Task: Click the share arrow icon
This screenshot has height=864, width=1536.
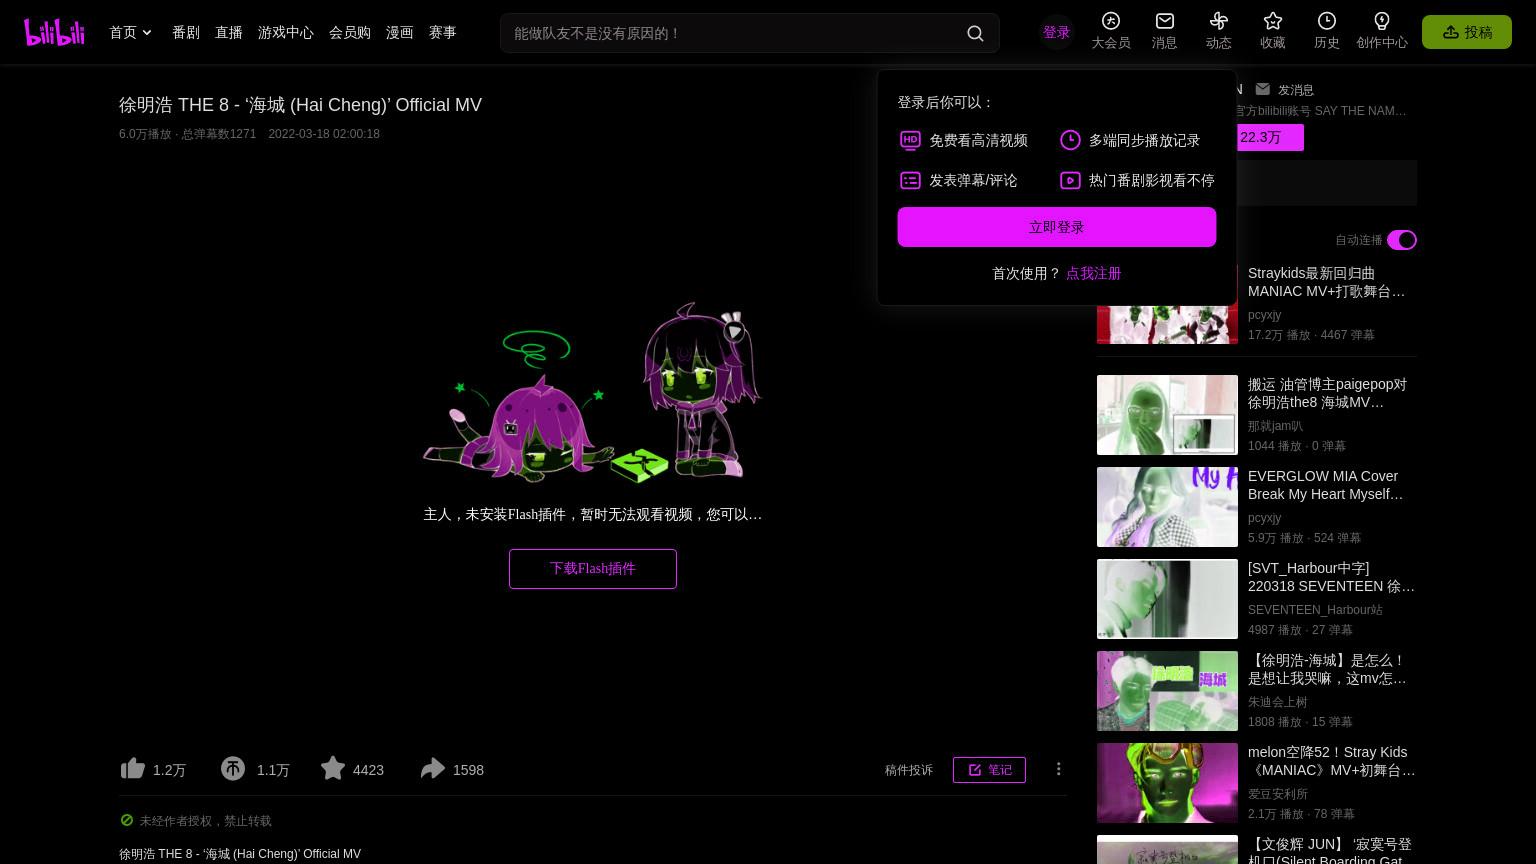Action: point(432,768)
